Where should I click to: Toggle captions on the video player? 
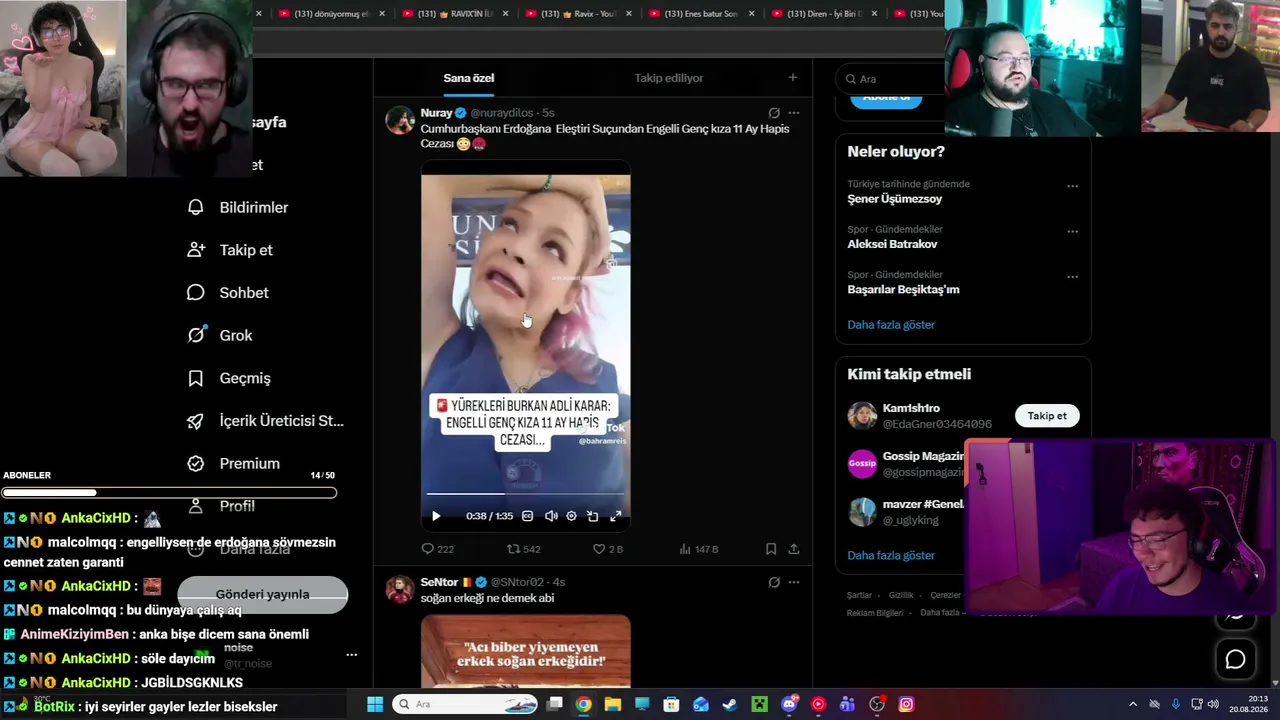click(527, 516)
